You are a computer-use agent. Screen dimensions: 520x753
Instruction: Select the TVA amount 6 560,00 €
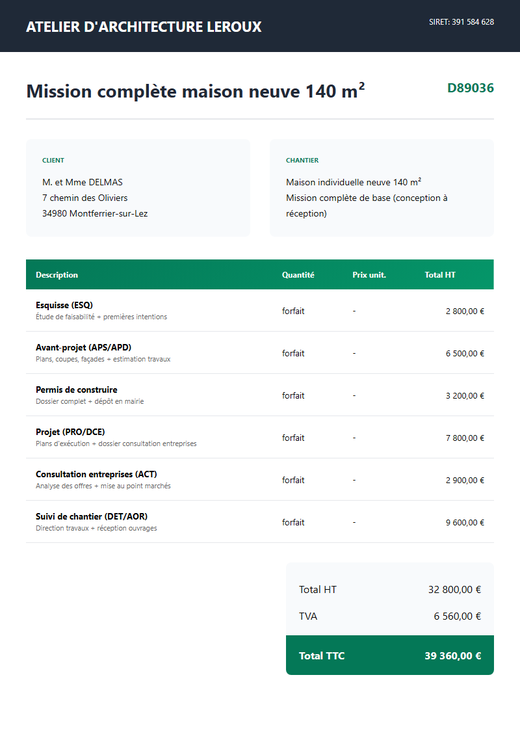pyautogui.click(x=457, y=616)
